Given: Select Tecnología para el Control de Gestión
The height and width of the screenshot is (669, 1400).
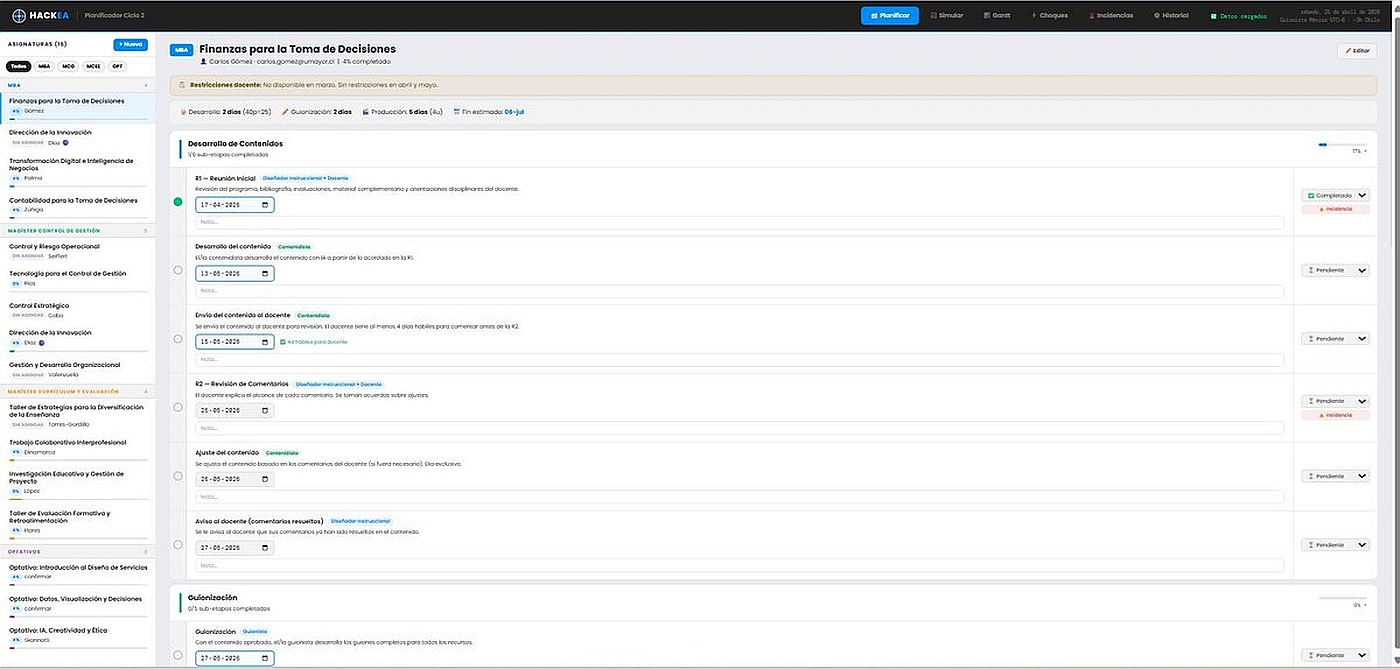Looking at the screenshot, I should (77, 278).
